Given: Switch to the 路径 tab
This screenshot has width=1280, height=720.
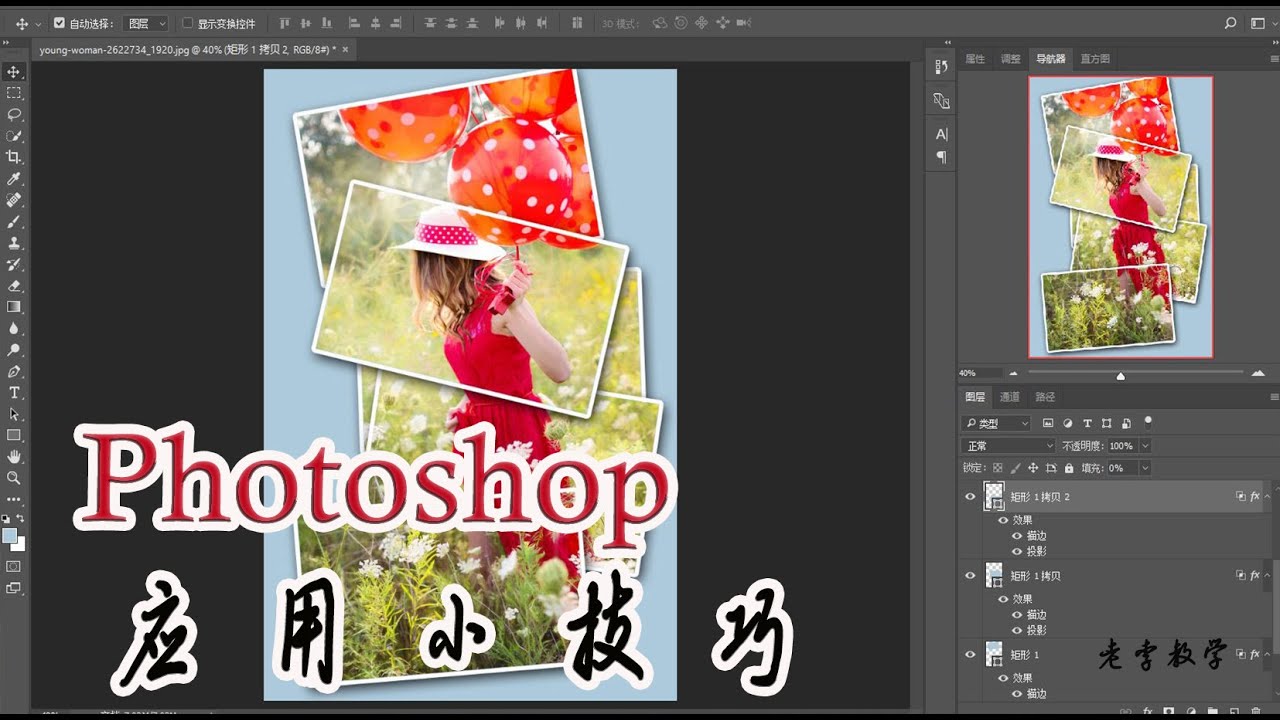Looking at the screenshot, I should click(x=1045, y=397).
